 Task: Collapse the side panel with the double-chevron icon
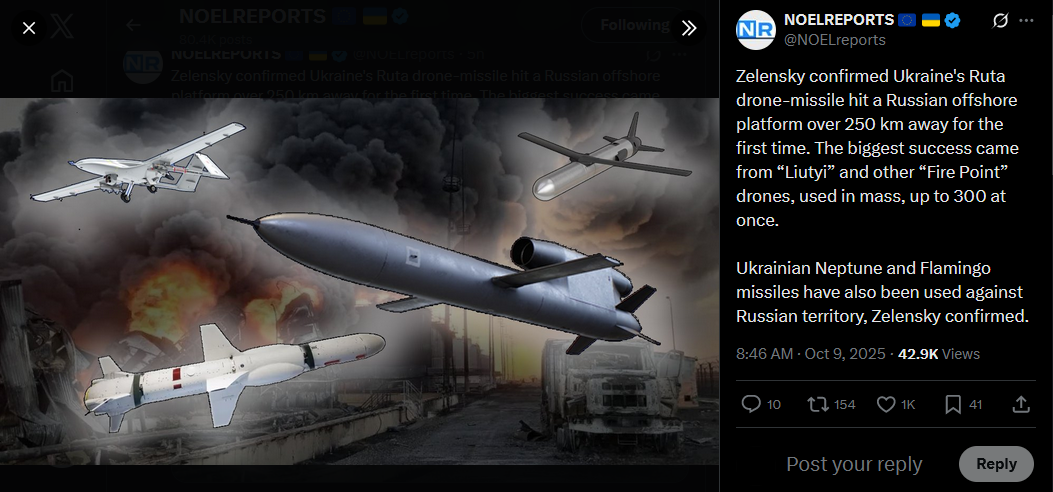[x=689, y=28]
